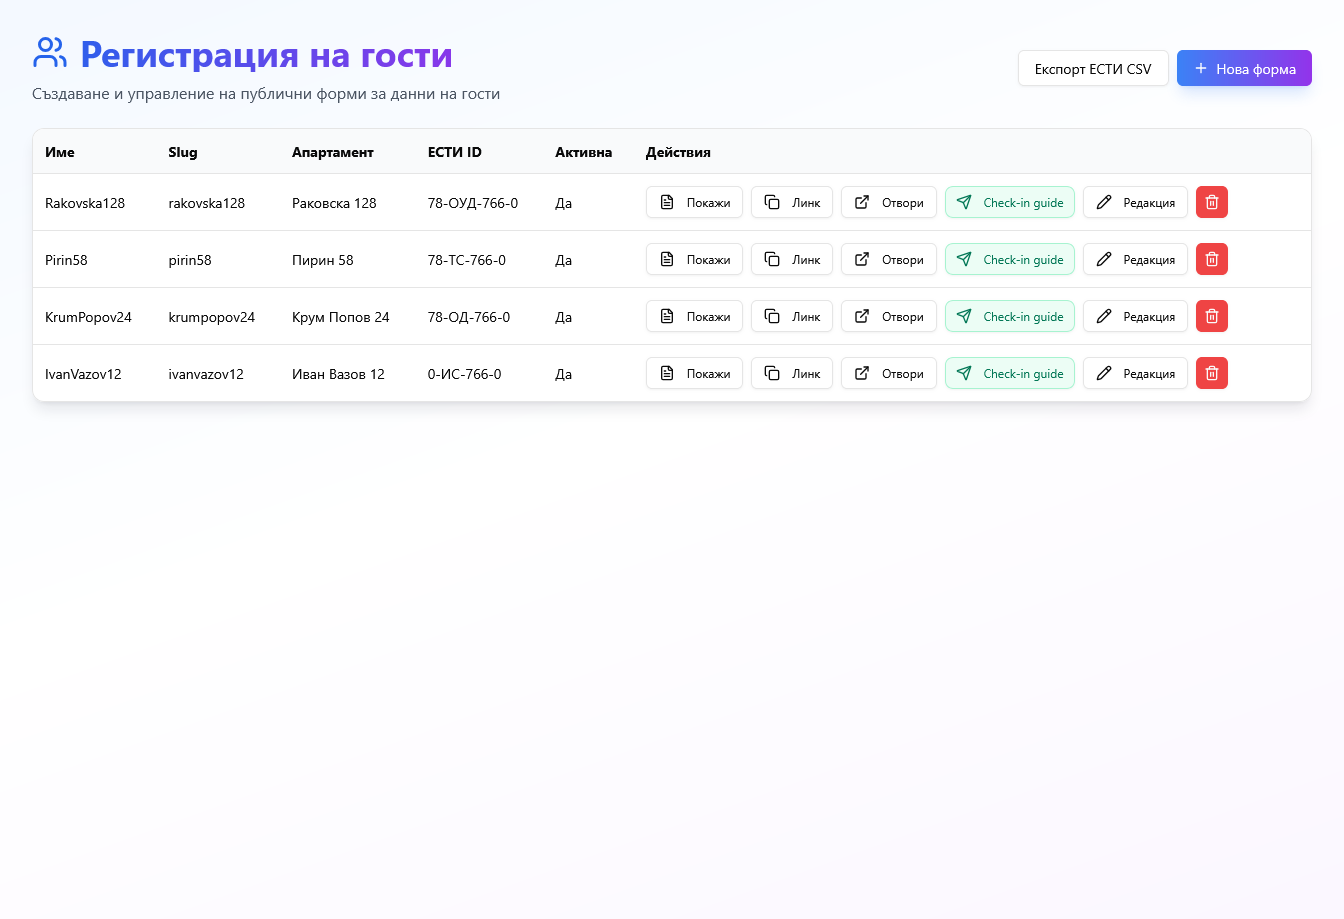
Task: Open the KrumPopov24 form via Отвори
Action: (x=889, y=316)
